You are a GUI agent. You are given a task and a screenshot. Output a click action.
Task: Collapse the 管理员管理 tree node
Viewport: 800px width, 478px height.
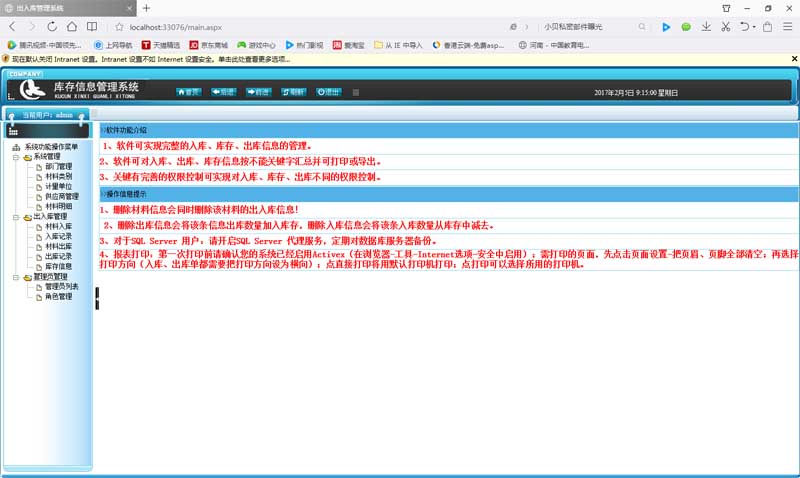16,277
